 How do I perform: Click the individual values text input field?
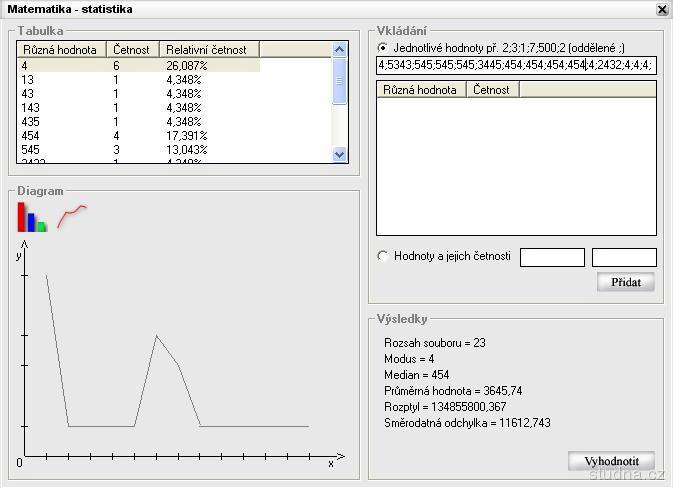(x=515, y=66)
